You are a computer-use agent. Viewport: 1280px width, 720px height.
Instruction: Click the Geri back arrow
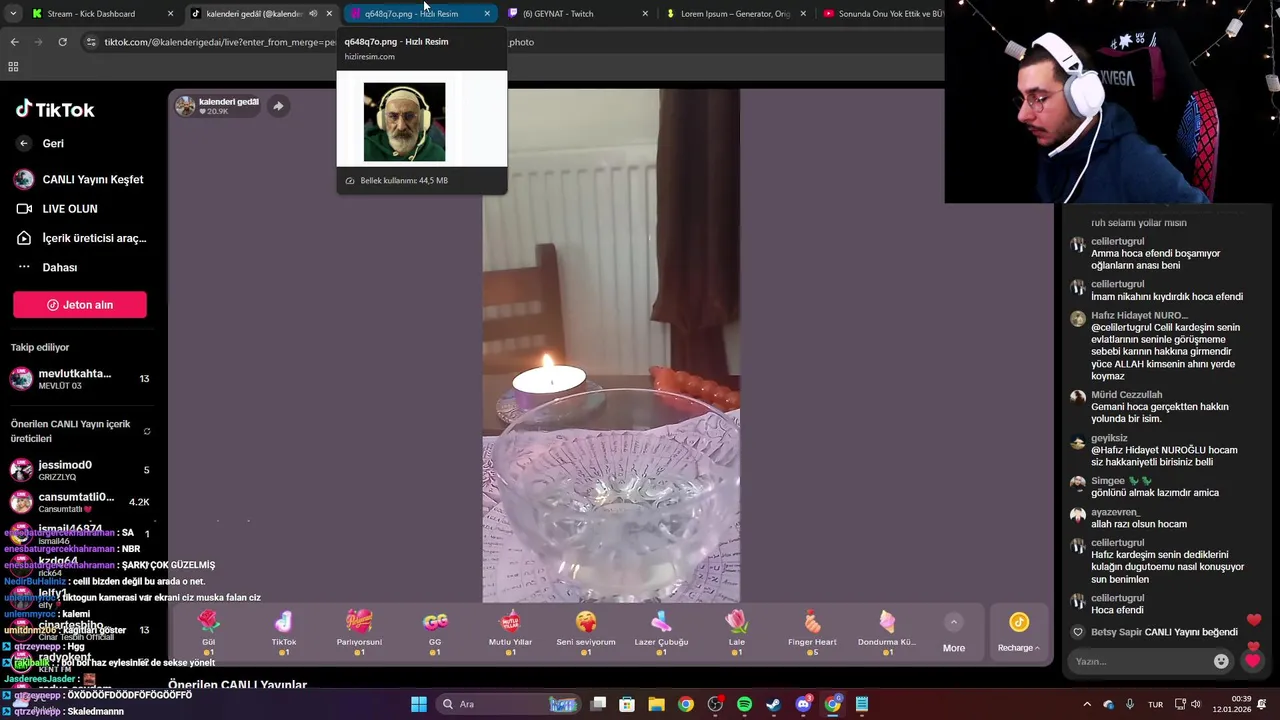pos(24,143)
